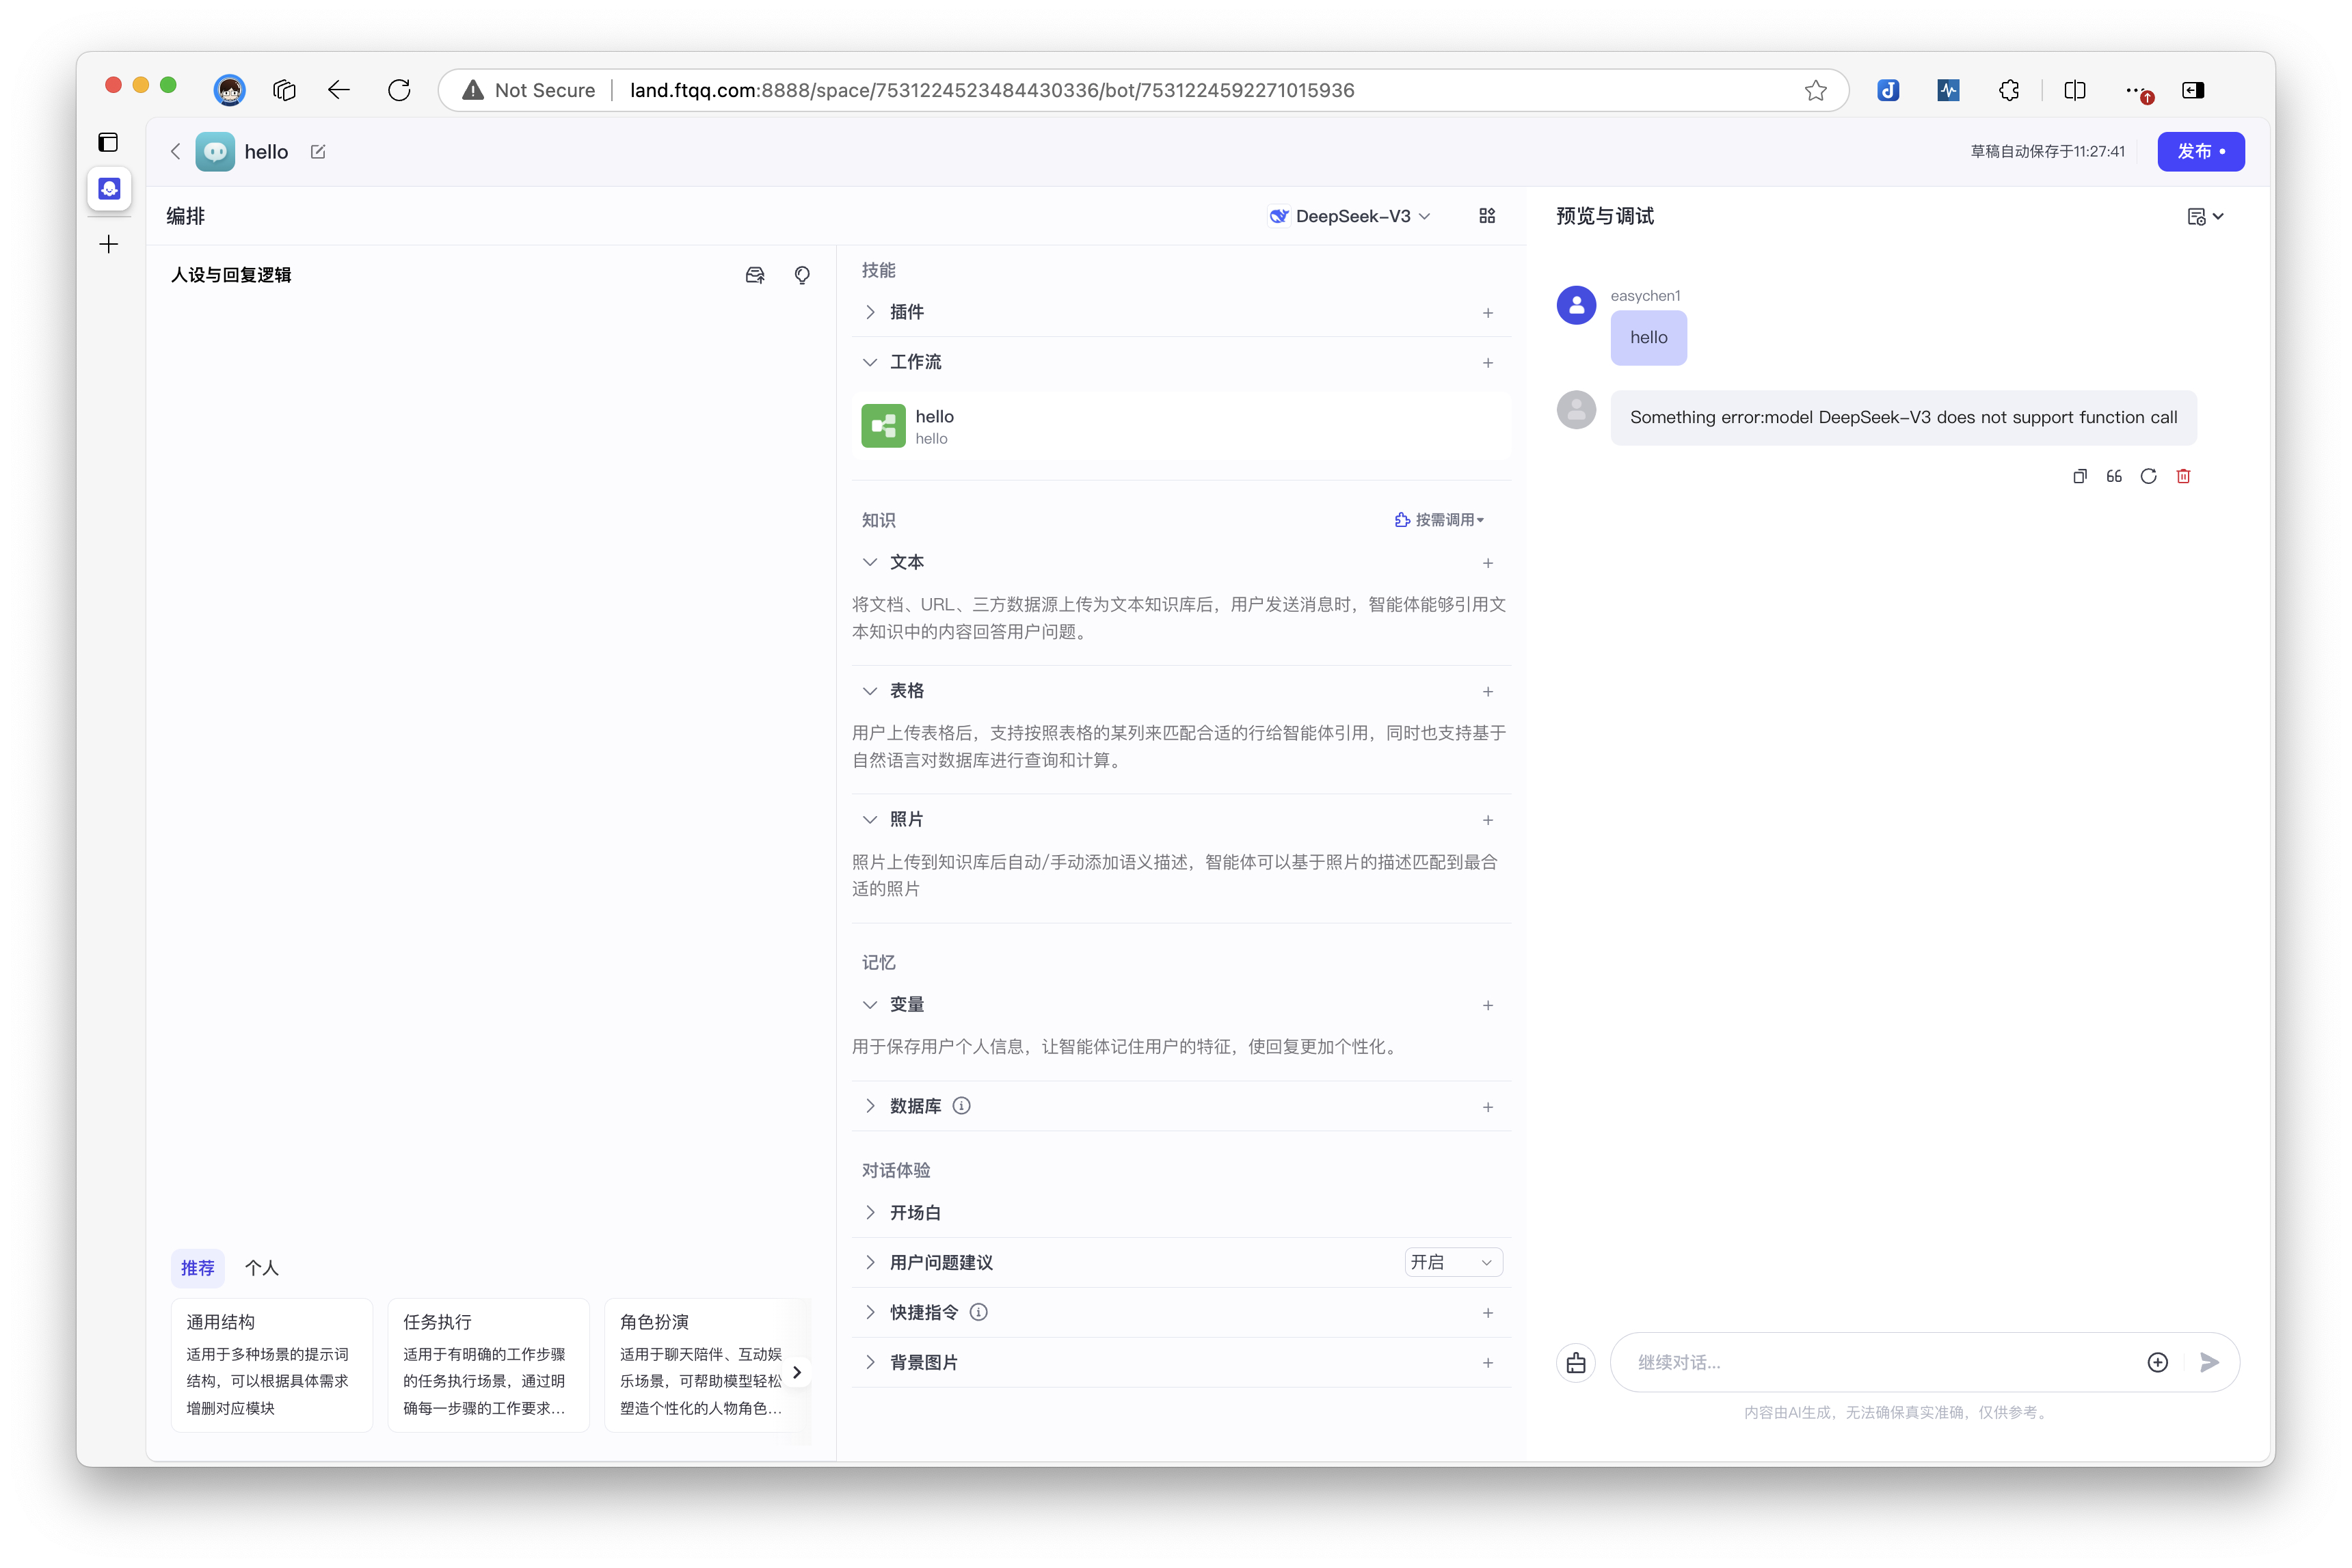2352x1568 pixels.
Task: Open the browser tab overview icon
Action: (284, 90)
